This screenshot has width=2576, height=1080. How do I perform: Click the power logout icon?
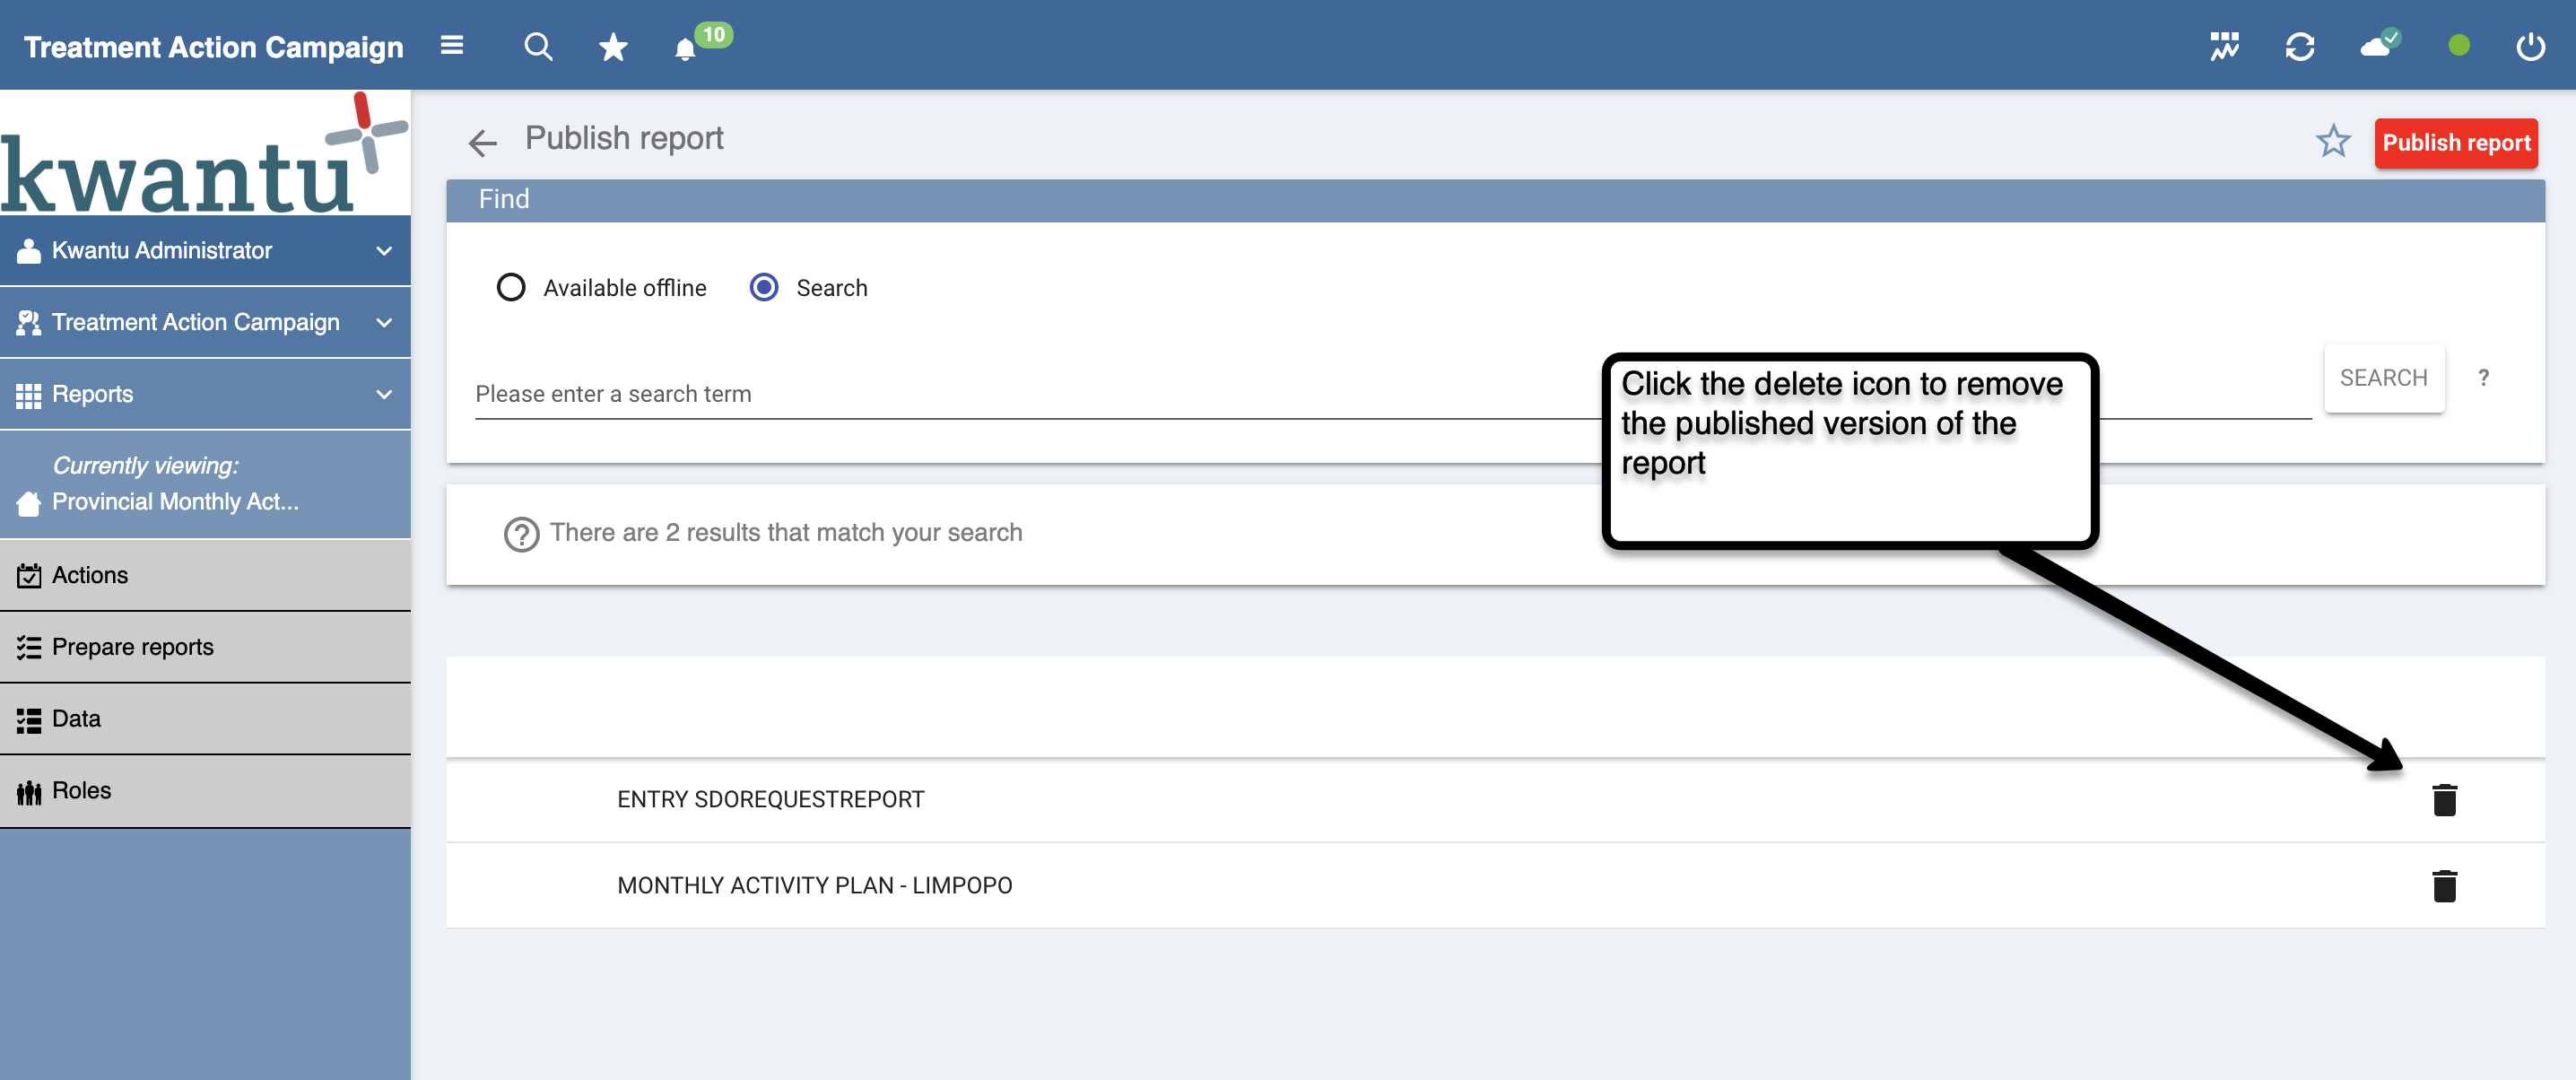(2530, 46)
